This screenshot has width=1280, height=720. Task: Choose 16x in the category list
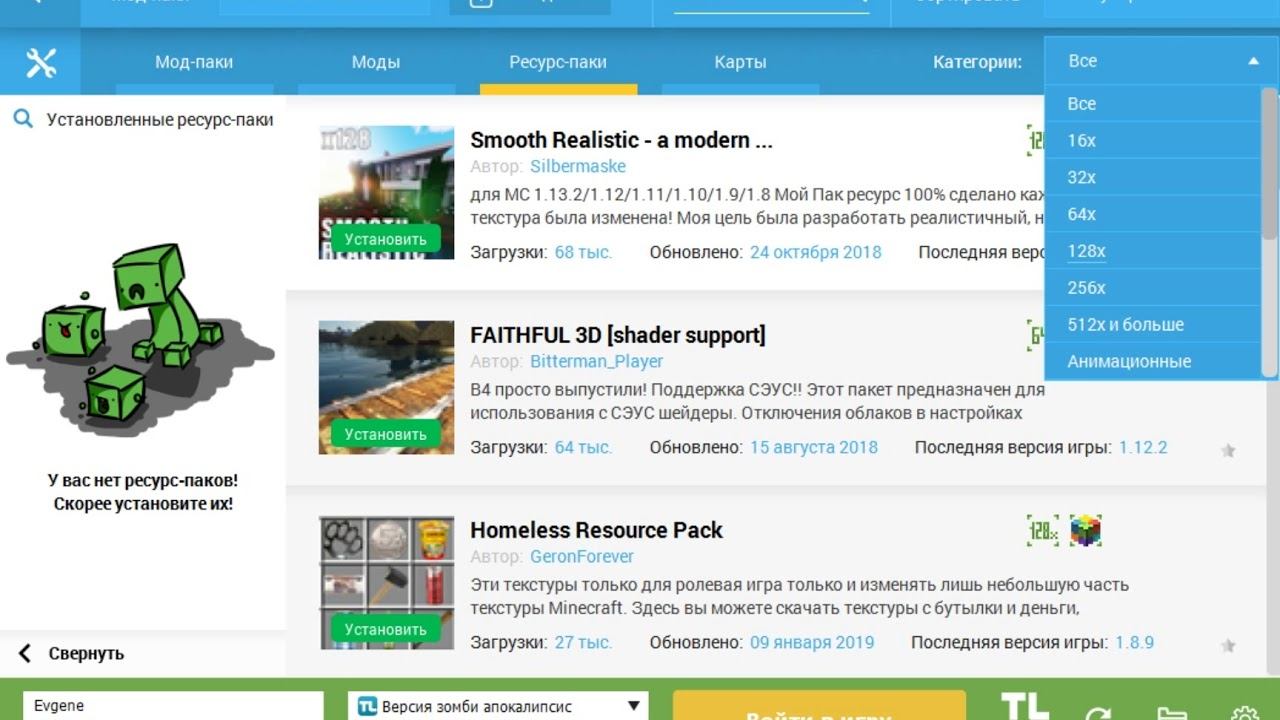(x=1153, y=140)
